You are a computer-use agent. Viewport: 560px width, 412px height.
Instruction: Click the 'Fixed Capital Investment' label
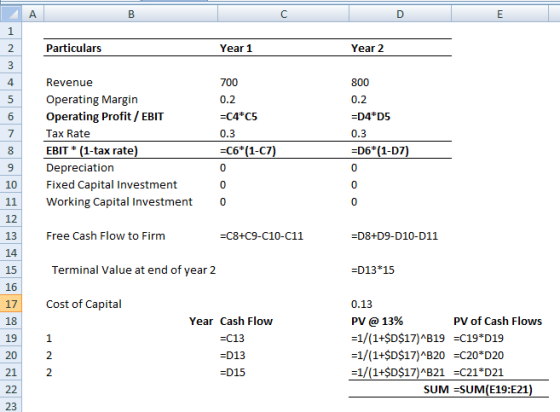click(111, 185)
